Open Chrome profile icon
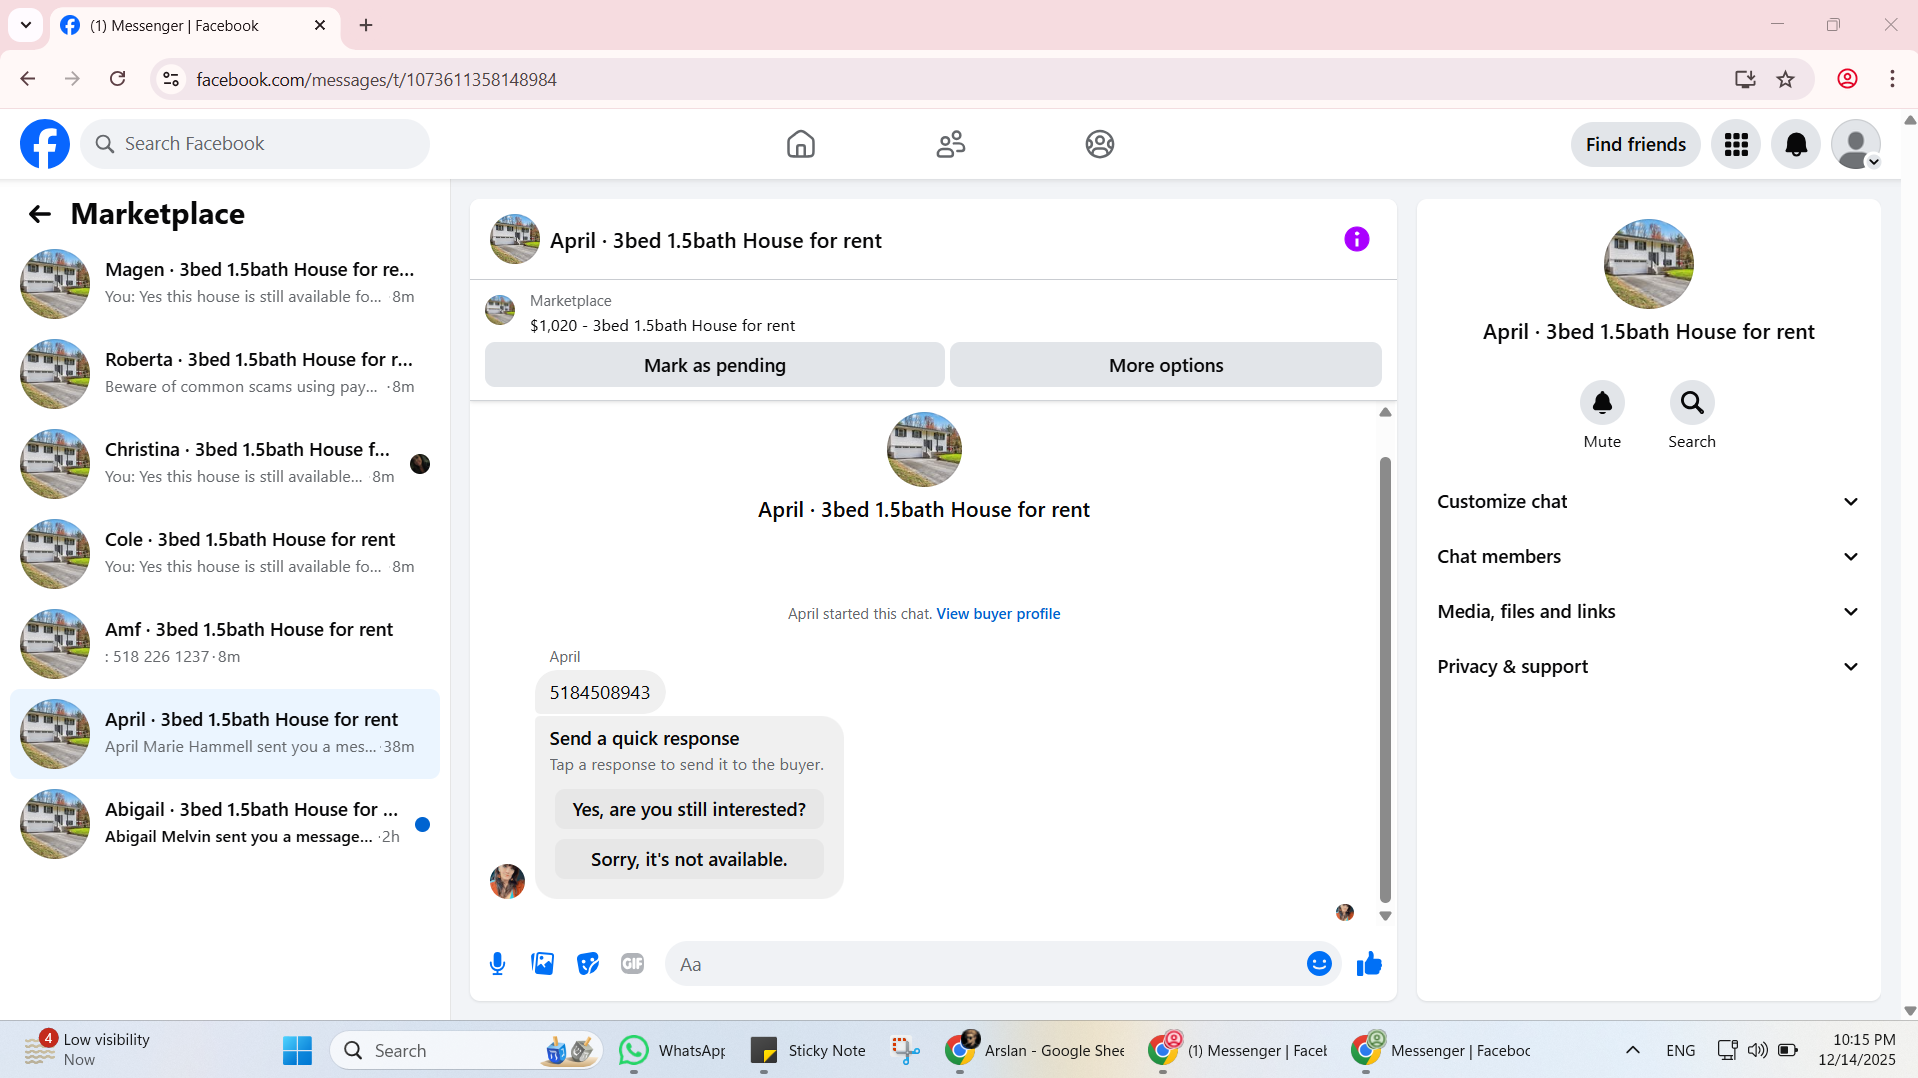1918x1078 pixels. click(1847, 79)
